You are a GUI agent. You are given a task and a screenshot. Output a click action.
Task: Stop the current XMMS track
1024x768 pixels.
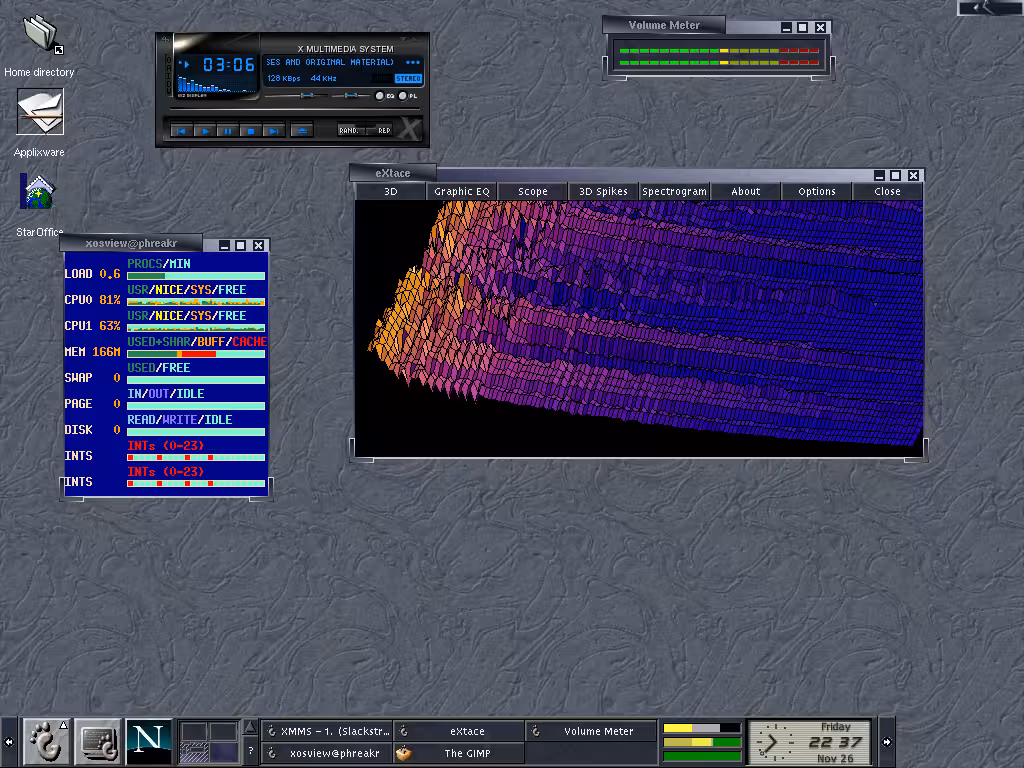coord(251,131)
